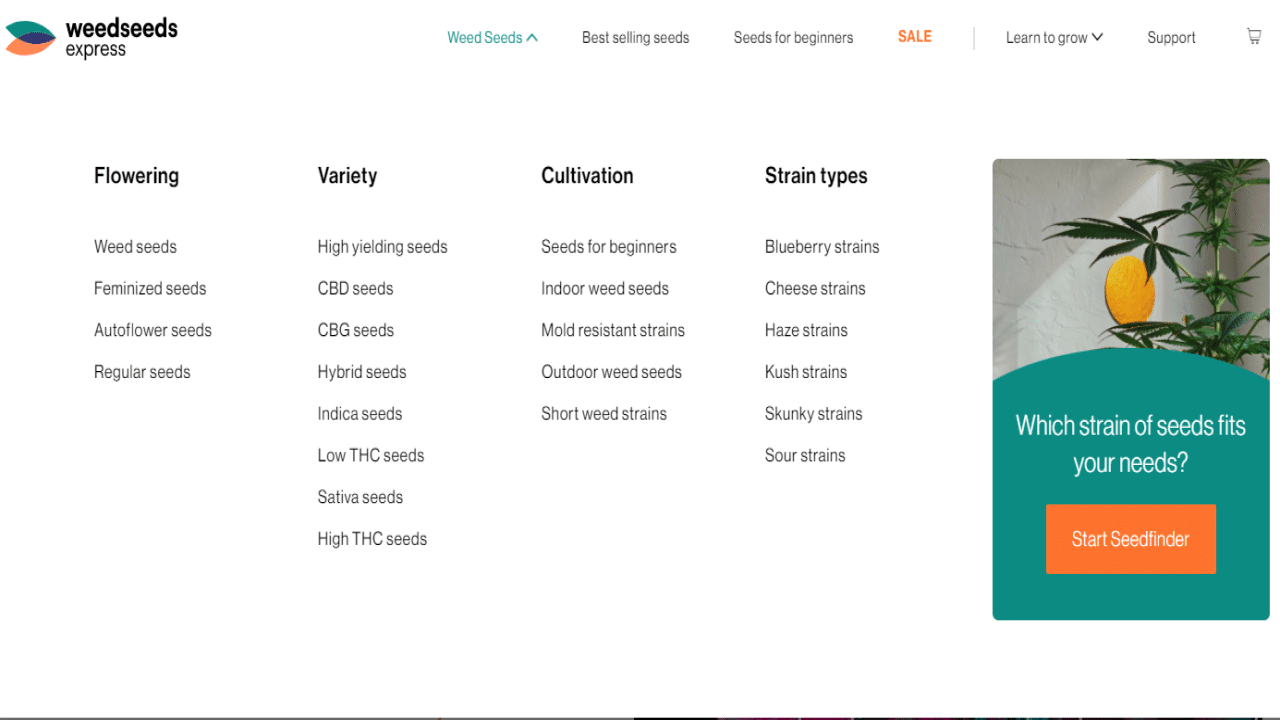This screenshot has width=1280, height=720.
Task: Choose Kush strains under Strain types
Action: pyautogui.click(x=806, y=372)
